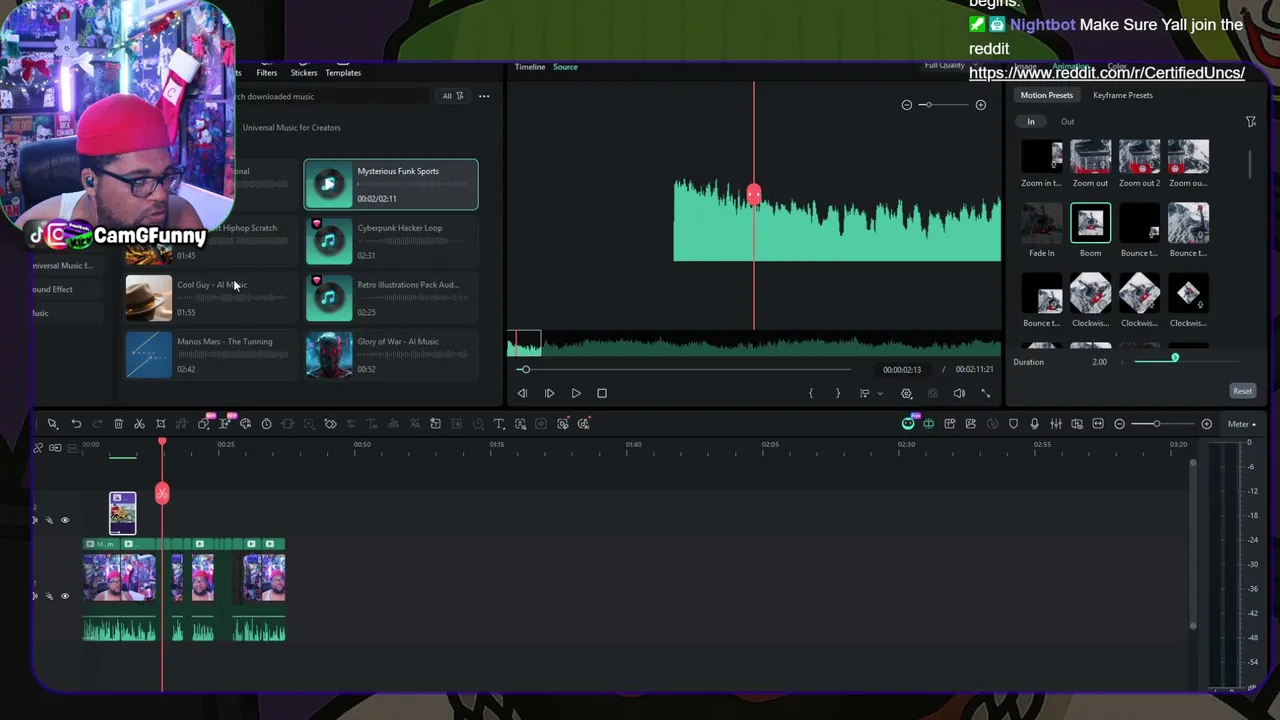Click the undo arrow in timeline toolbar
The image size is (1280, 720).
click(x=76, y=424)
